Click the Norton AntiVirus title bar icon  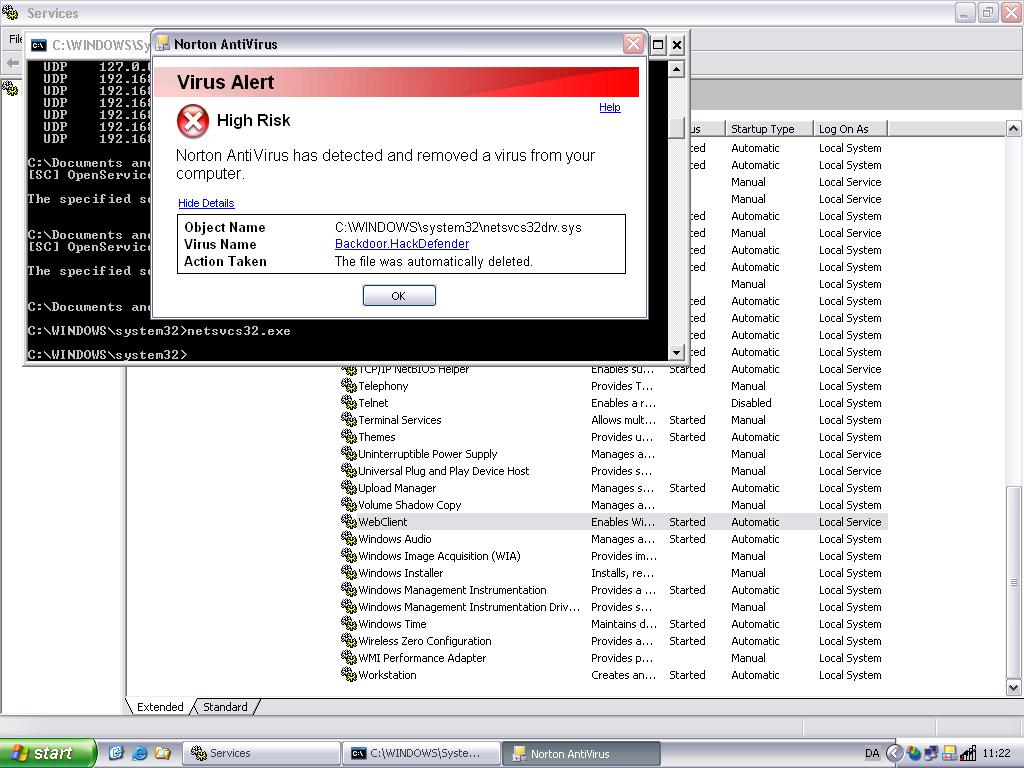pyautogui.click(x=163, y=44)
